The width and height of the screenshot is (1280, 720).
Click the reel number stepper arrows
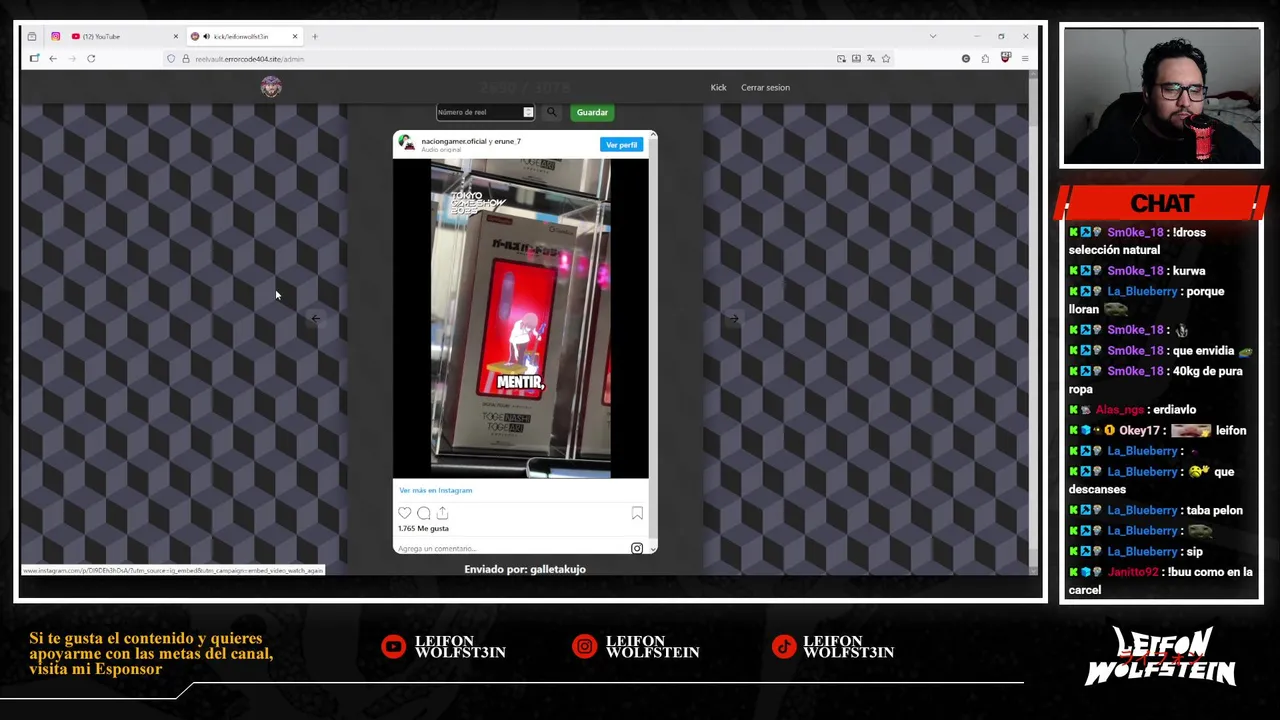pos(528,112)
